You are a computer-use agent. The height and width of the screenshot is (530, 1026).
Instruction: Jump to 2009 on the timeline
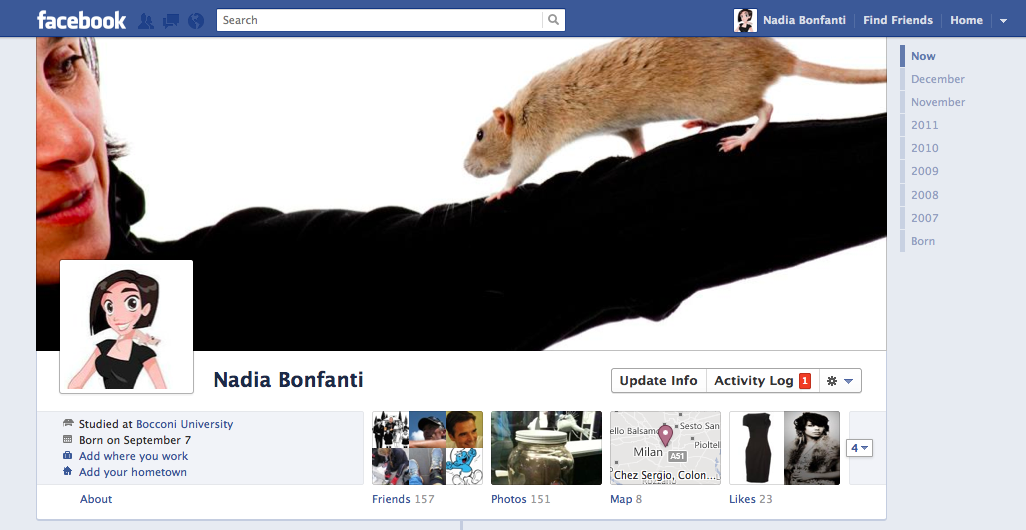(924, 172)
